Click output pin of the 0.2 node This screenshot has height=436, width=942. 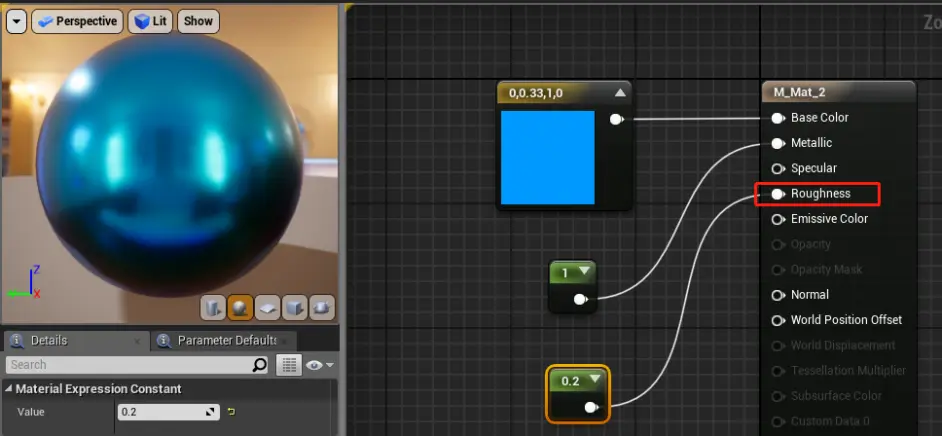coord(591,408)
